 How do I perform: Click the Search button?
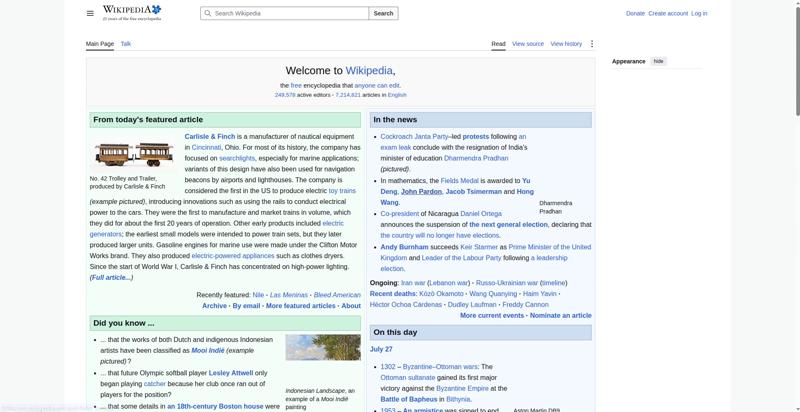coord(383,13)
